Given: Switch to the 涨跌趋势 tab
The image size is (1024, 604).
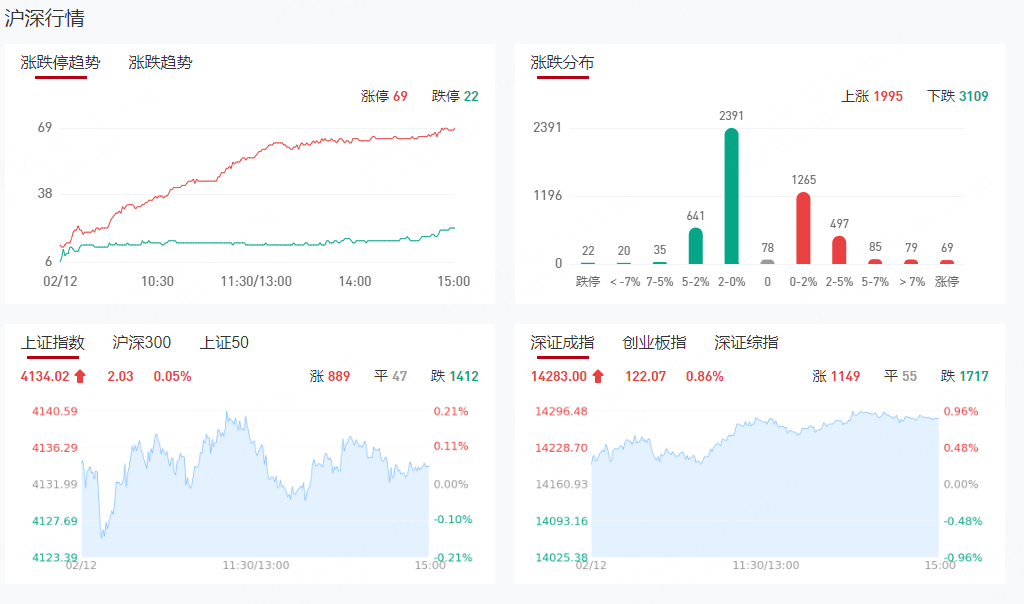Looking at the screenshot, I should coord(160,62).
